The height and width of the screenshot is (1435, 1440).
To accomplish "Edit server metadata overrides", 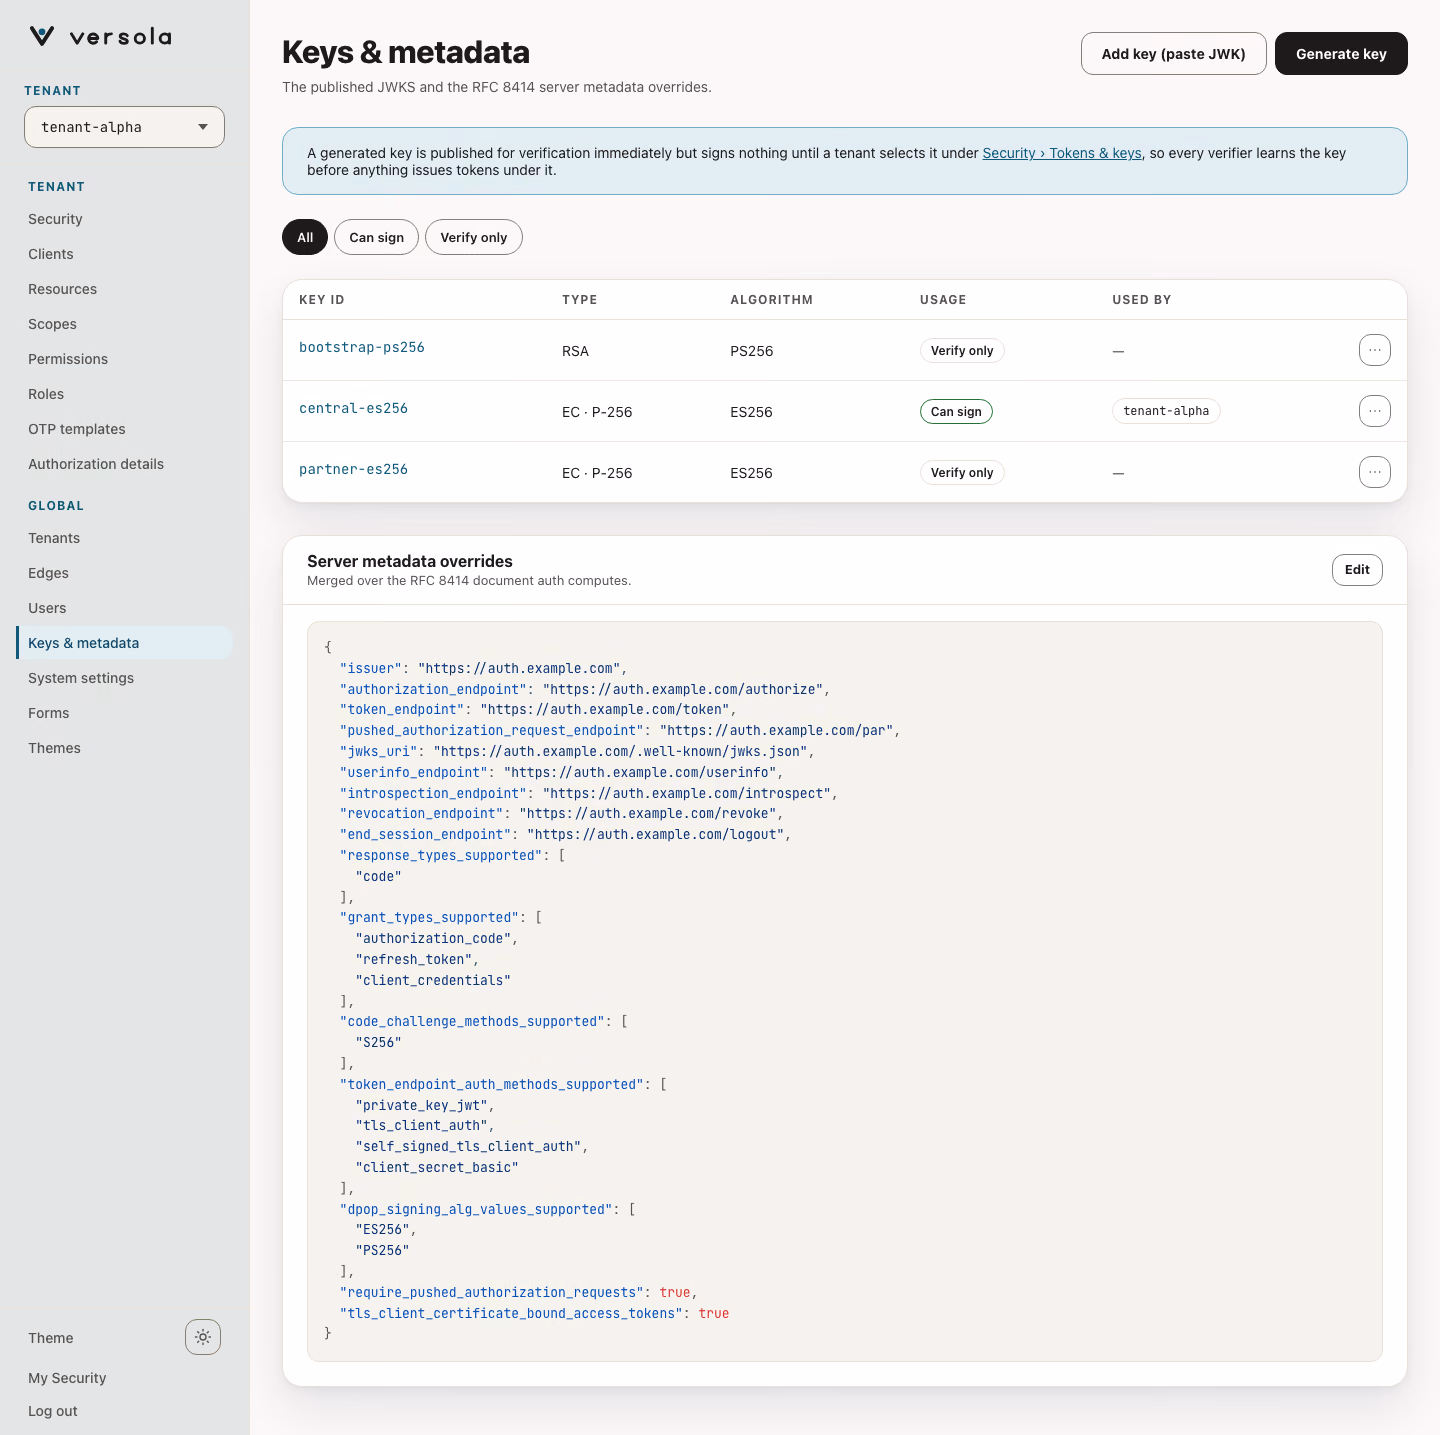I will click(1357, 570).
